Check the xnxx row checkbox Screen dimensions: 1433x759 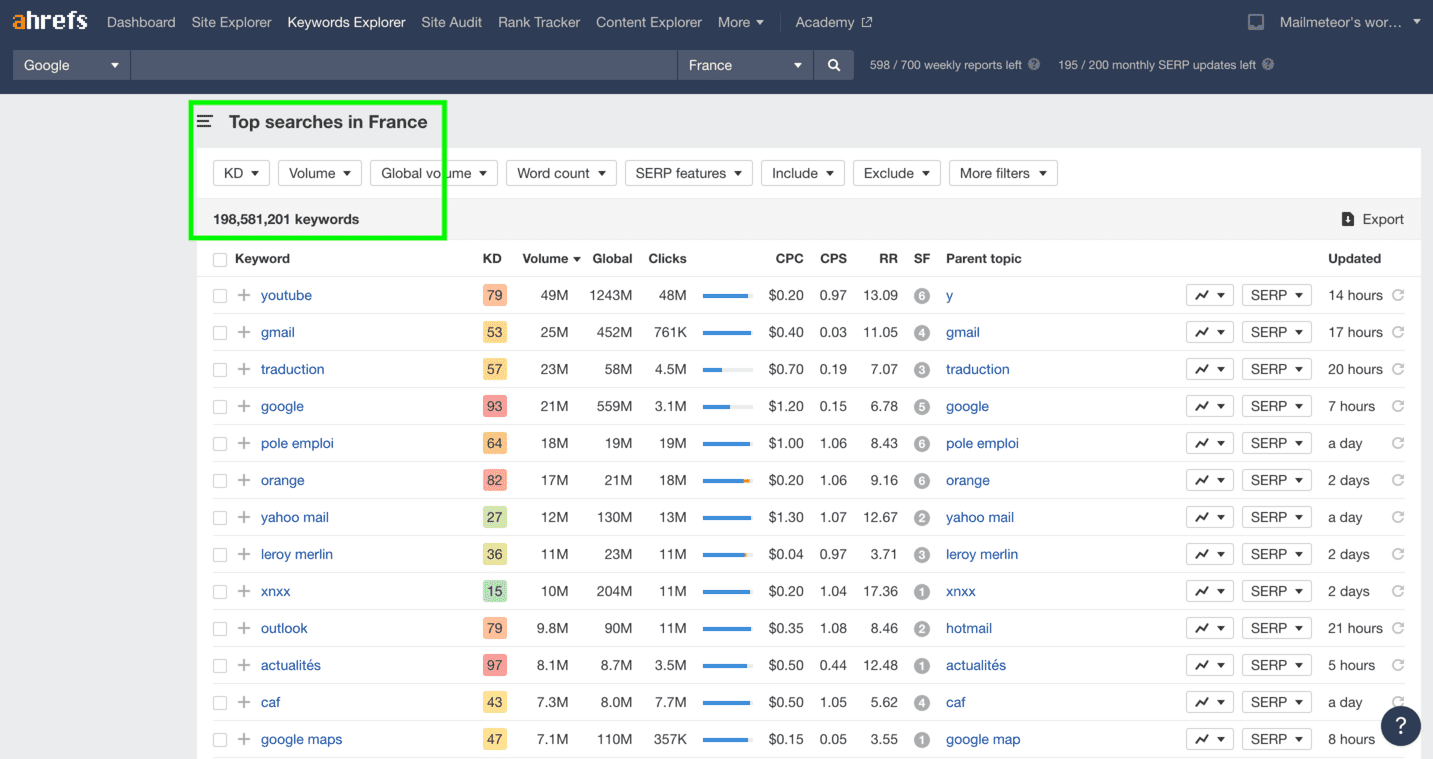coord(220,592)
